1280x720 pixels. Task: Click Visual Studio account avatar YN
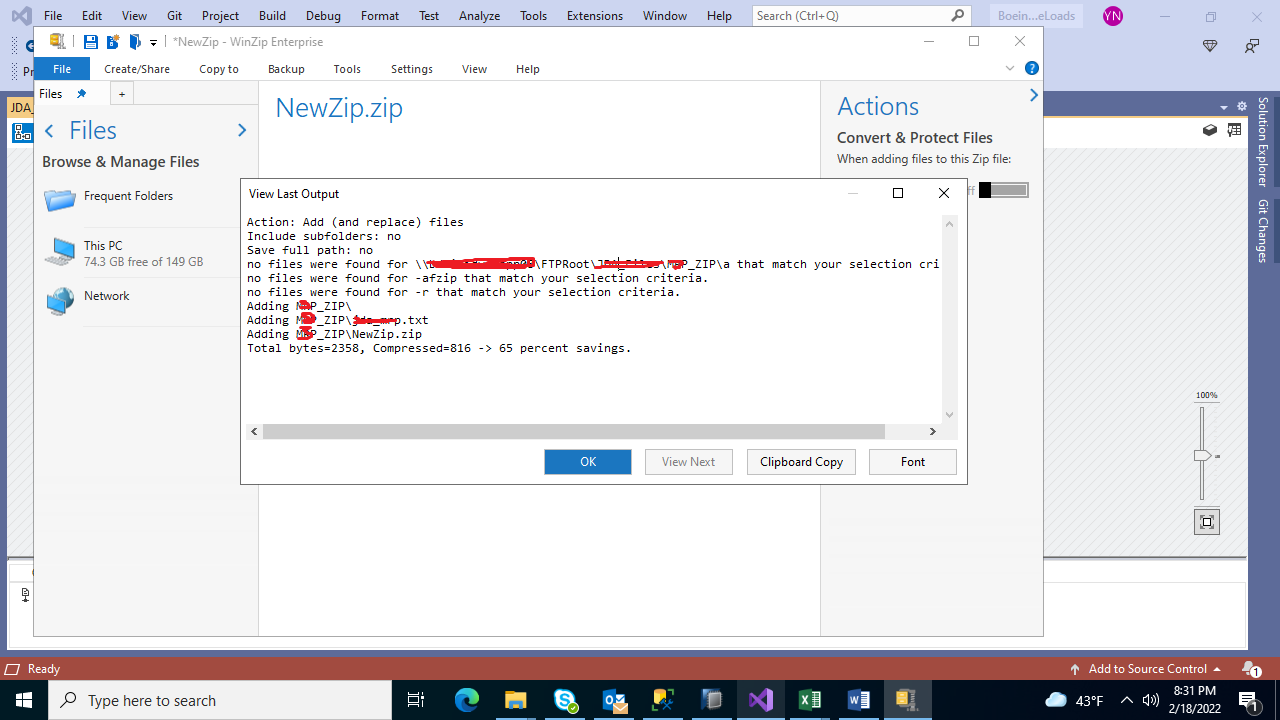point(1112,16)
